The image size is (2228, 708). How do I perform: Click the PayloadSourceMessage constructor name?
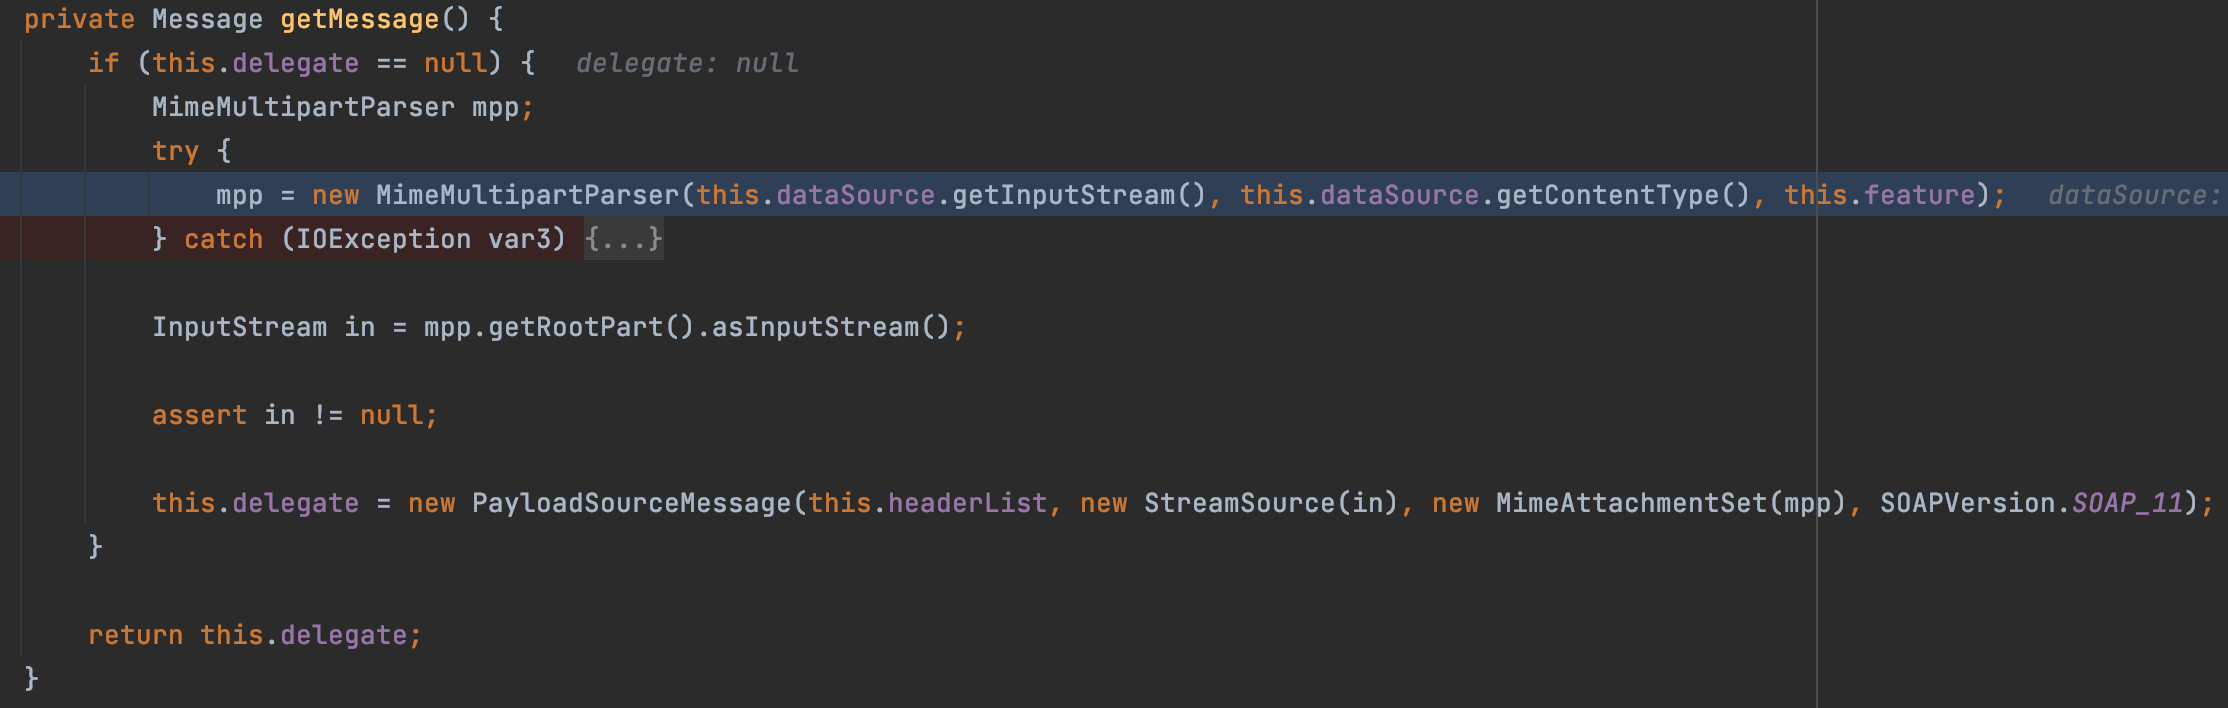point(631,503)
